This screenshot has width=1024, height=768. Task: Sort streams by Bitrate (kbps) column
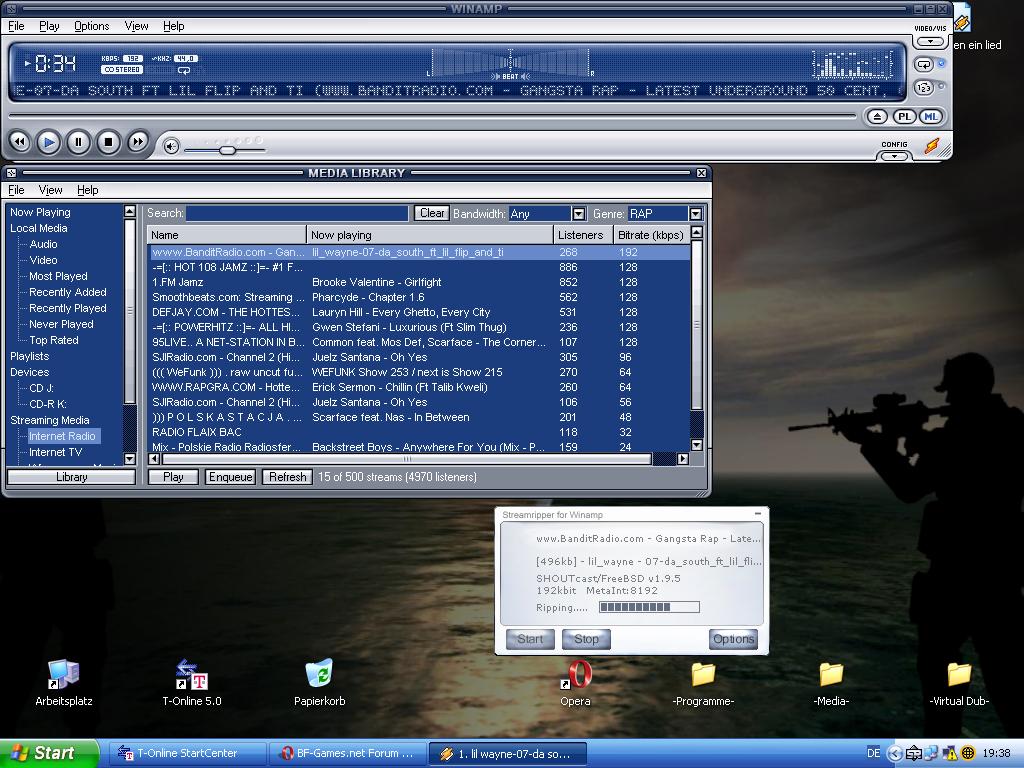[651, 234]
